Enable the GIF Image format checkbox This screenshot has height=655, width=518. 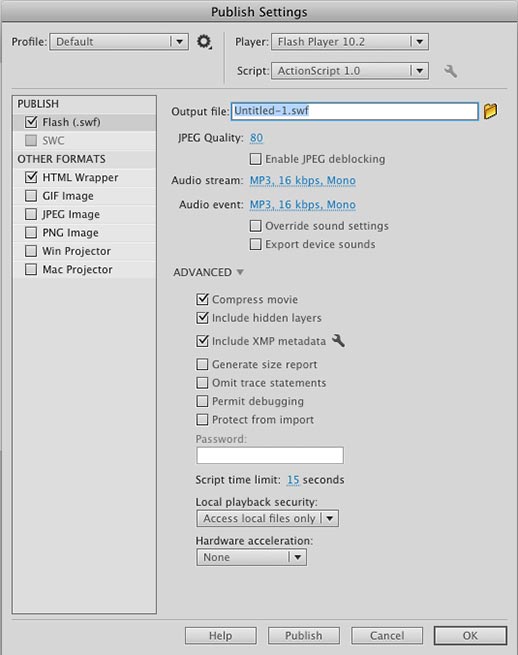coord(31,195)
